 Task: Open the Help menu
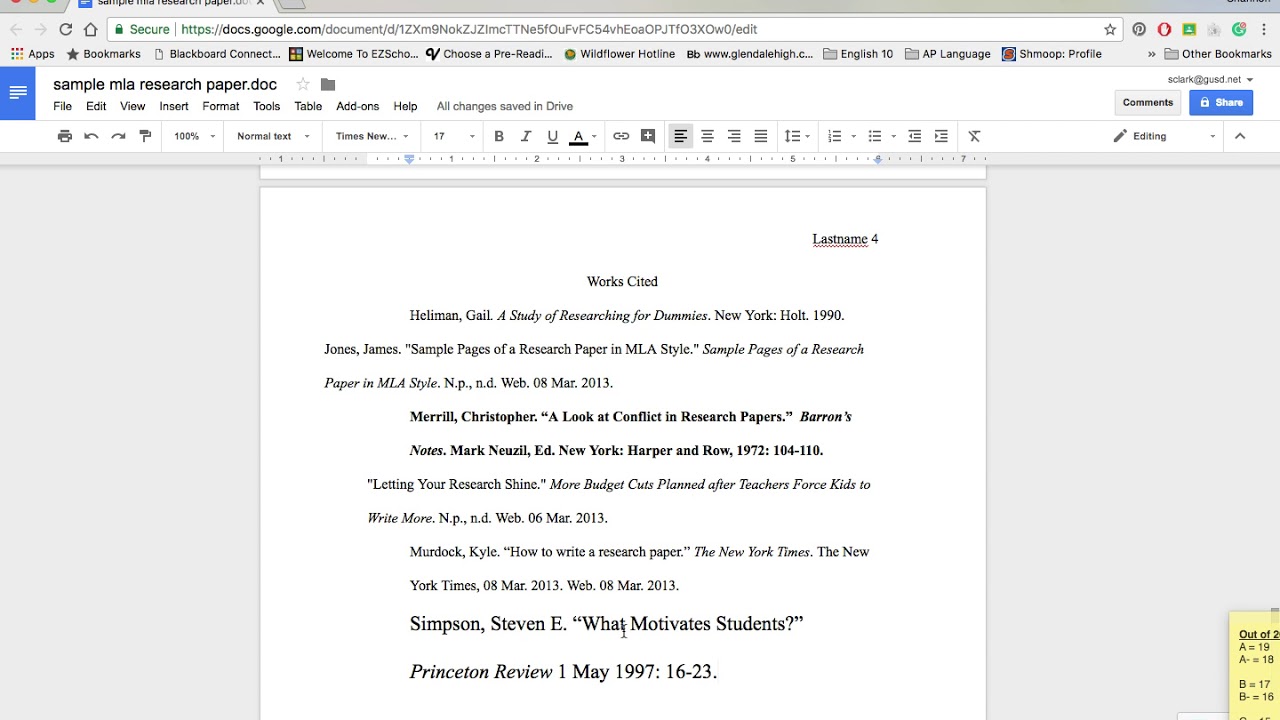tap(405, 106)
